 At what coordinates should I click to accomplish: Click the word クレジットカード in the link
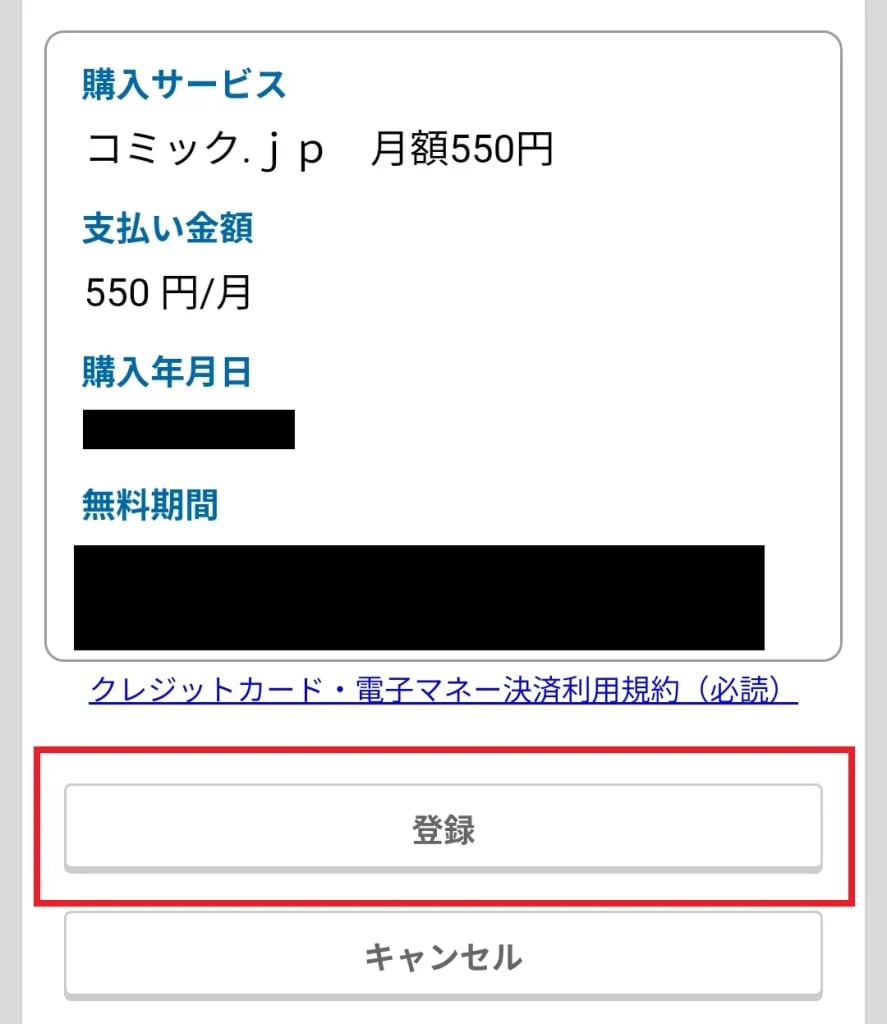206,690
